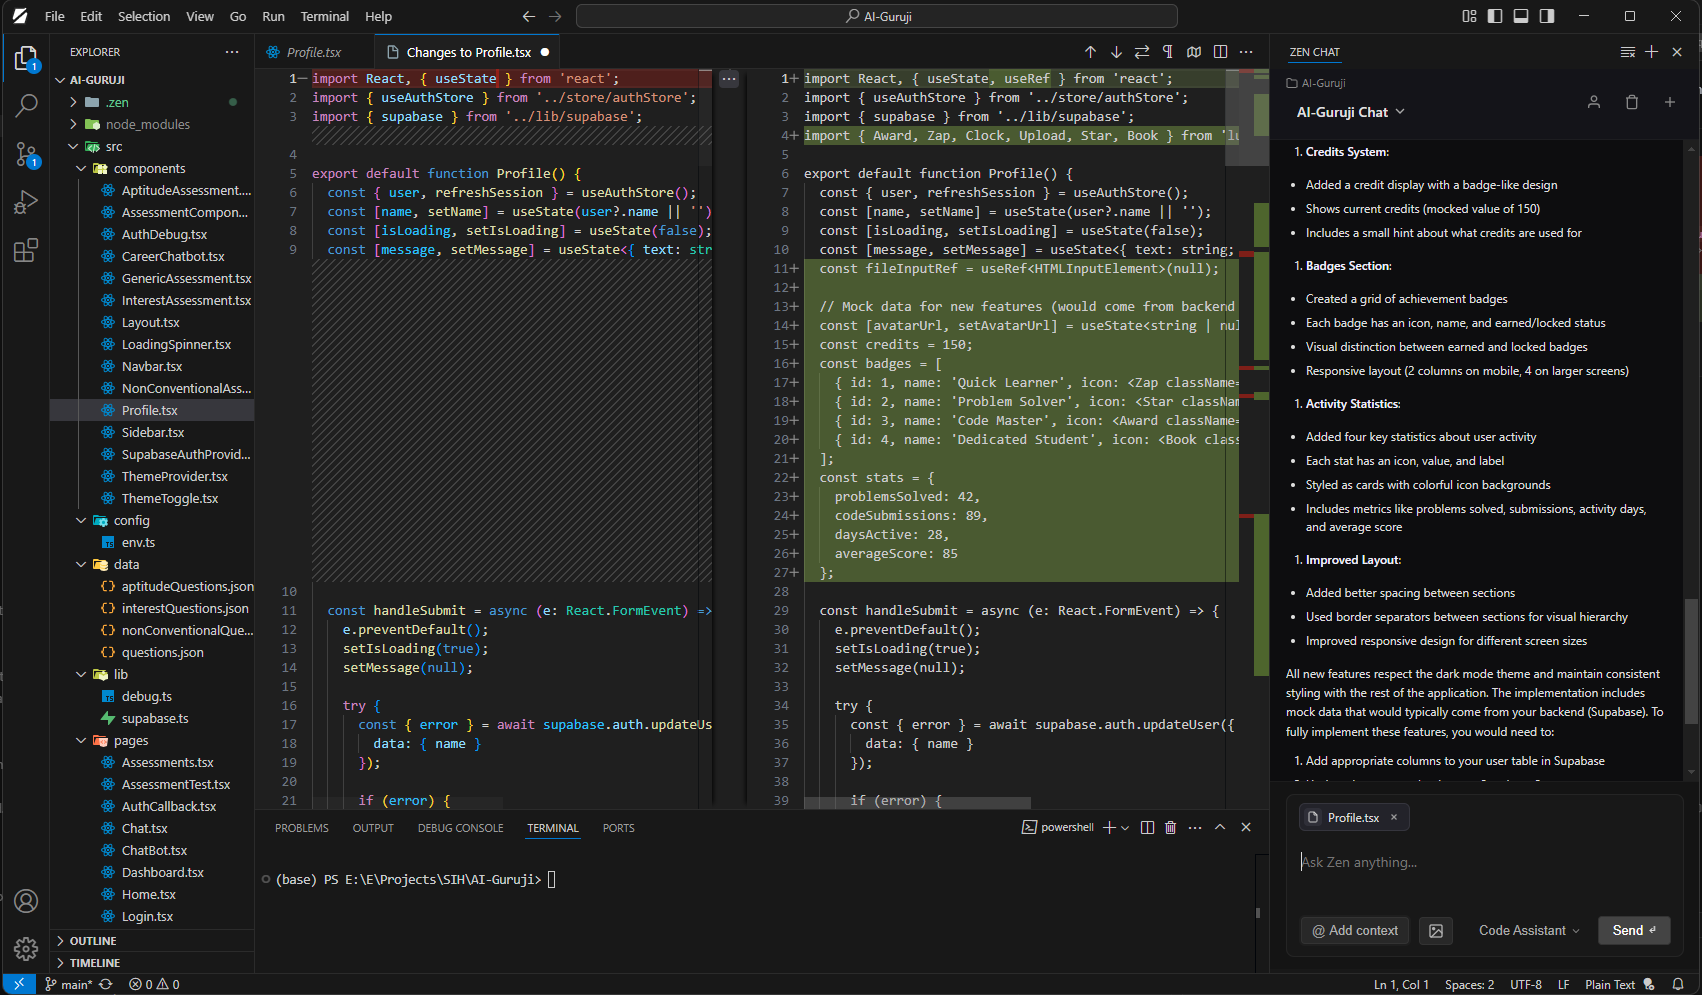Switch to the OUTPUT tab
The height and width of the screenshot is (995, 1702).
[373, 828]
